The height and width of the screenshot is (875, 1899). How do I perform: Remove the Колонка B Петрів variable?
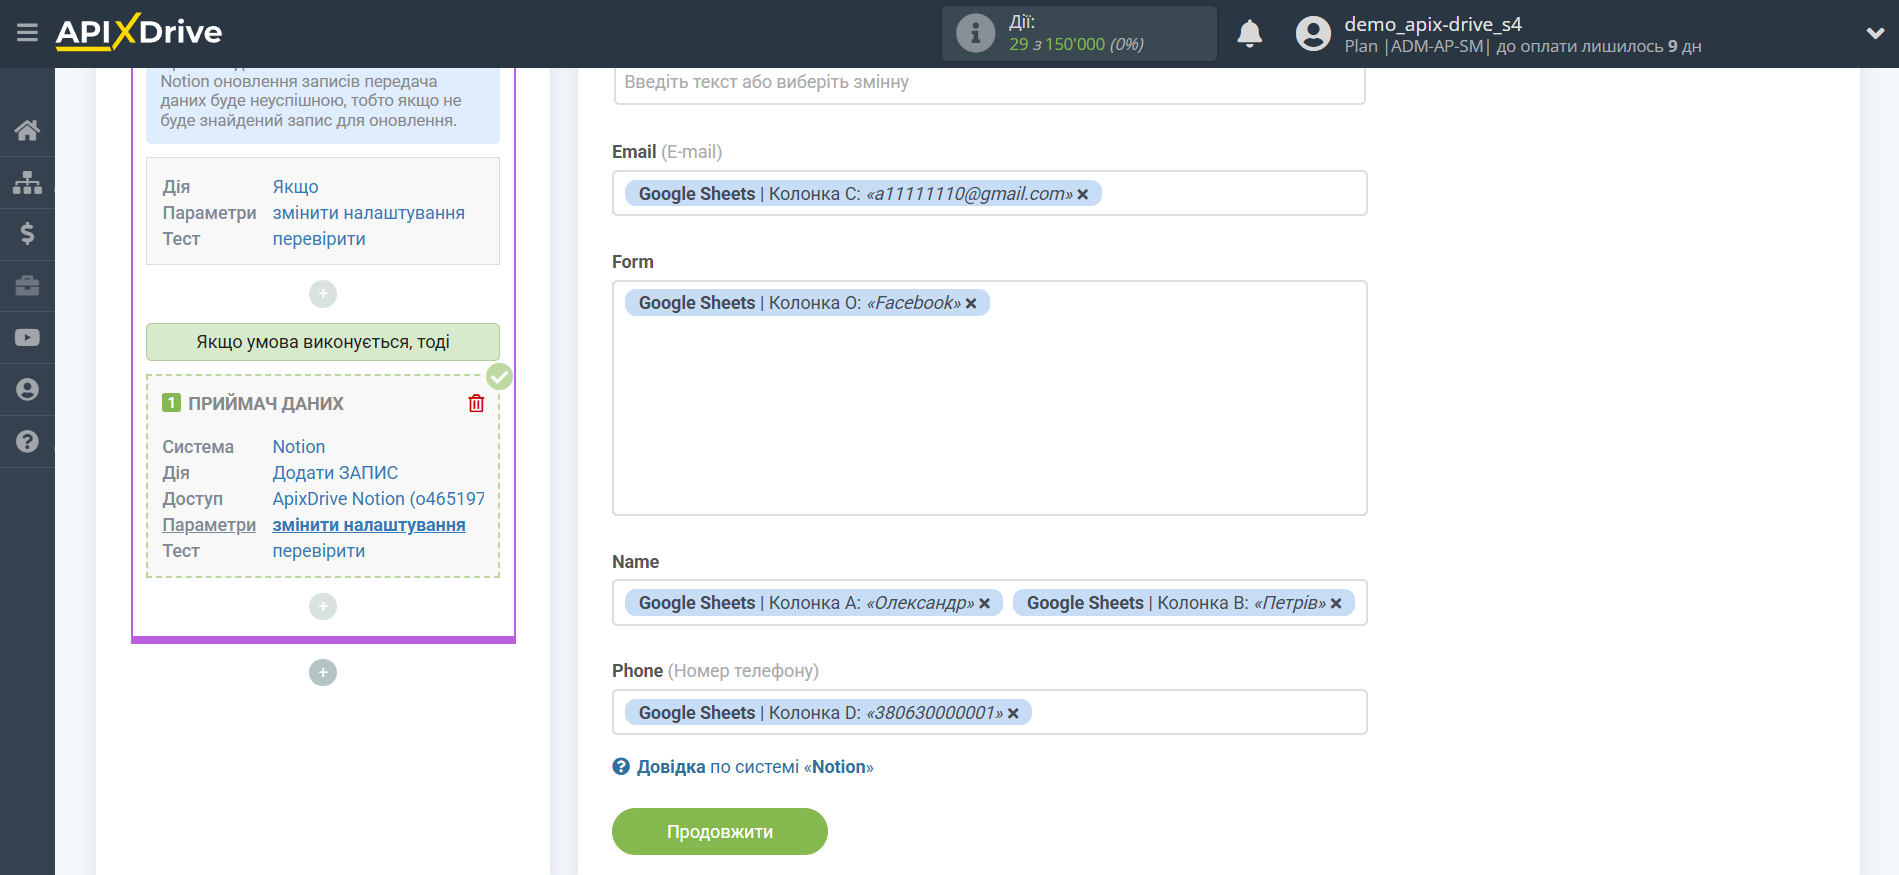[1336, 604]
